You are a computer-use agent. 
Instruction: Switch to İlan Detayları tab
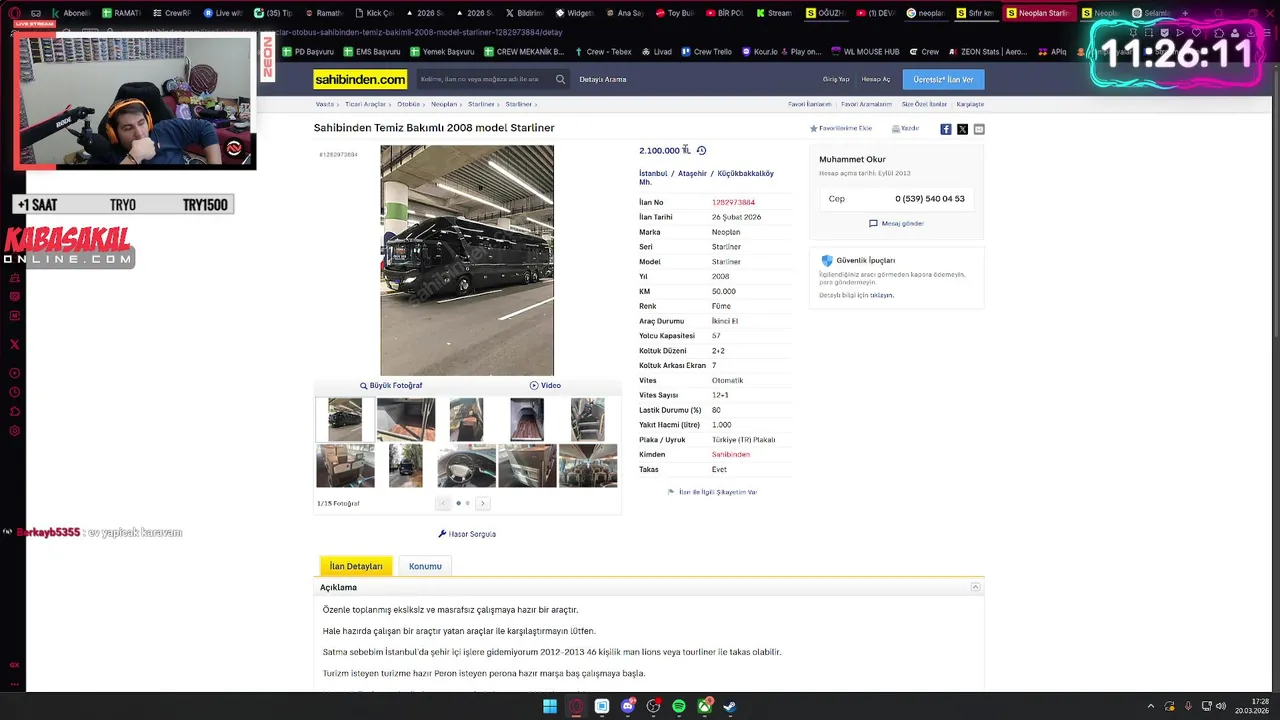coord(356,566)
